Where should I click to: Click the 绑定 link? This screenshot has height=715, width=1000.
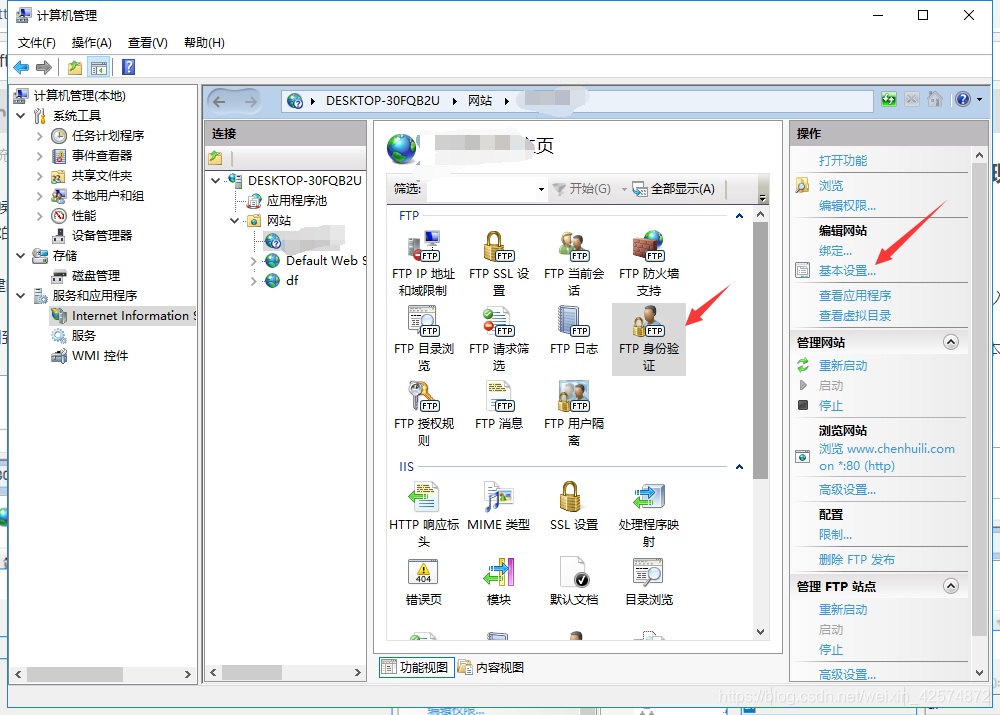[x=835, y=251]
